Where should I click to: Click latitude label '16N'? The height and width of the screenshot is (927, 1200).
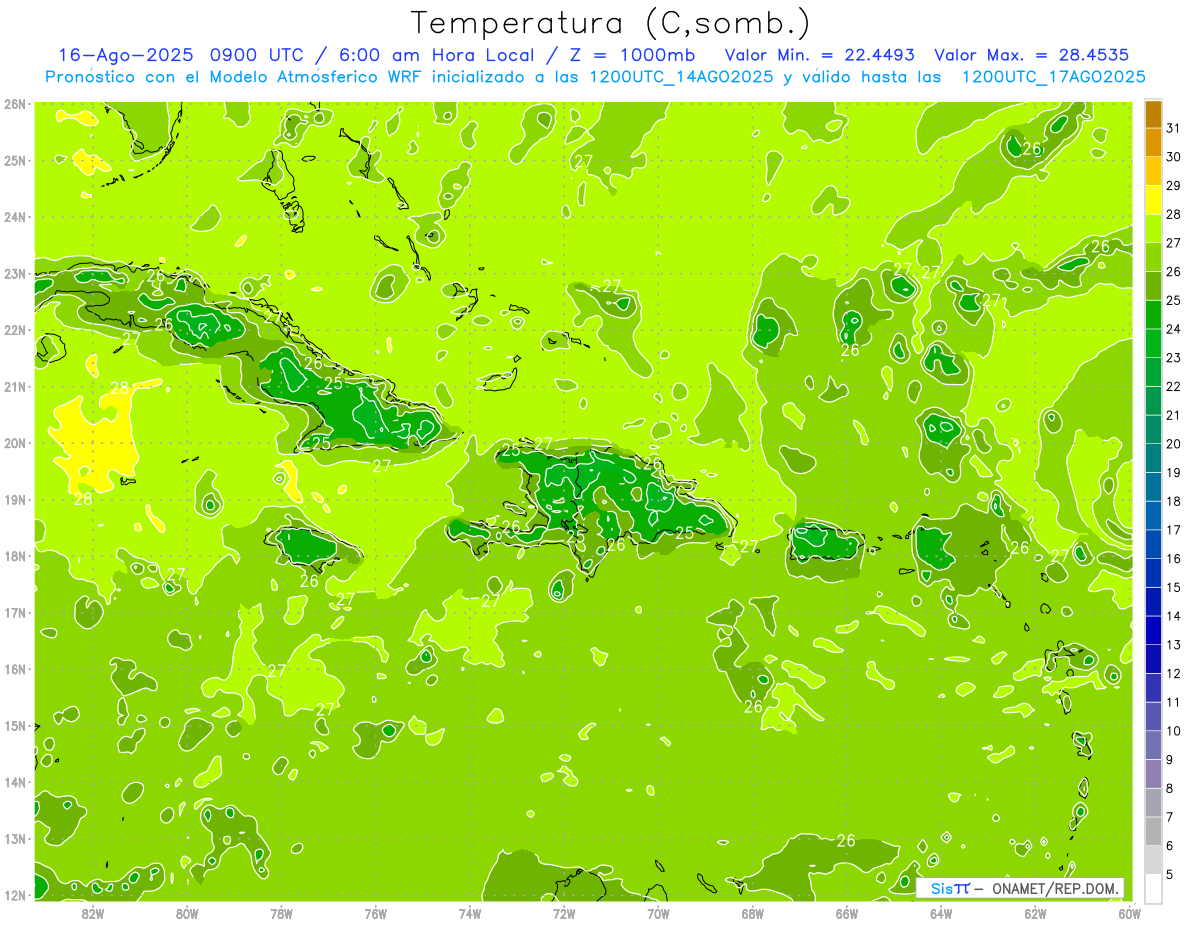coord(15,669)
